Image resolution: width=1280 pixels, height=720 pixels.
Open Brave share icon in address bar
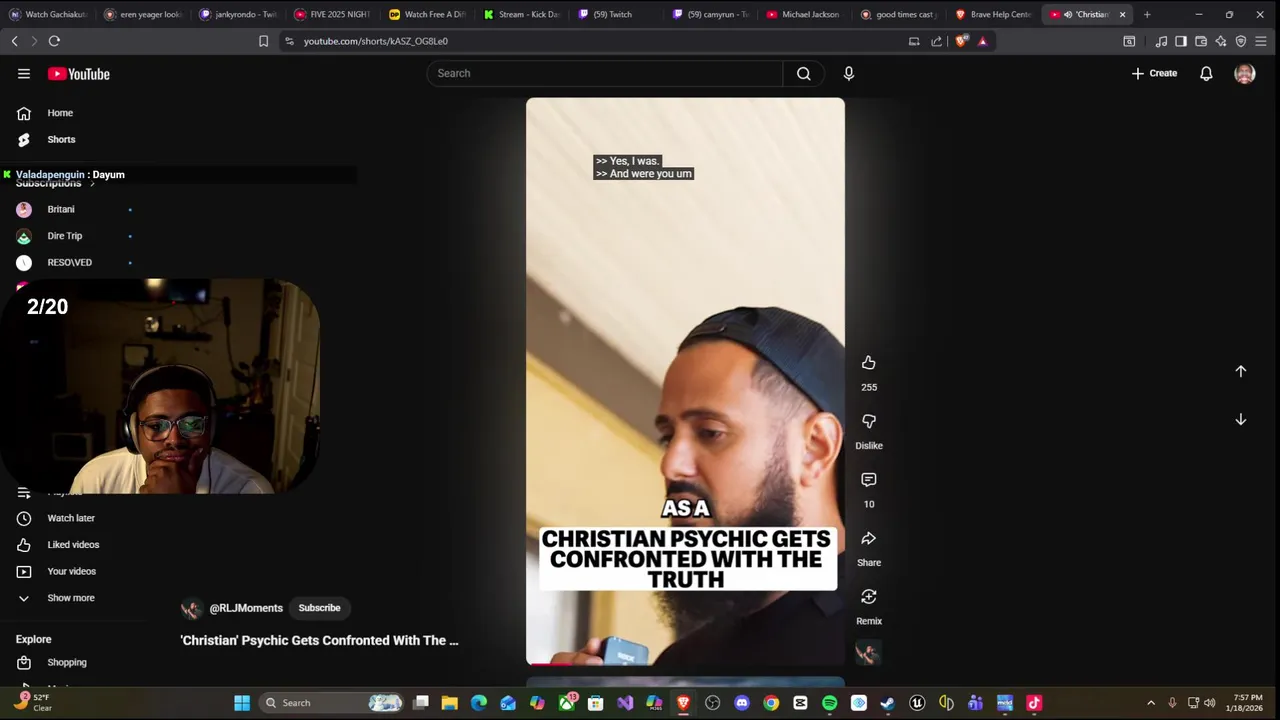[x=936, y=41]
